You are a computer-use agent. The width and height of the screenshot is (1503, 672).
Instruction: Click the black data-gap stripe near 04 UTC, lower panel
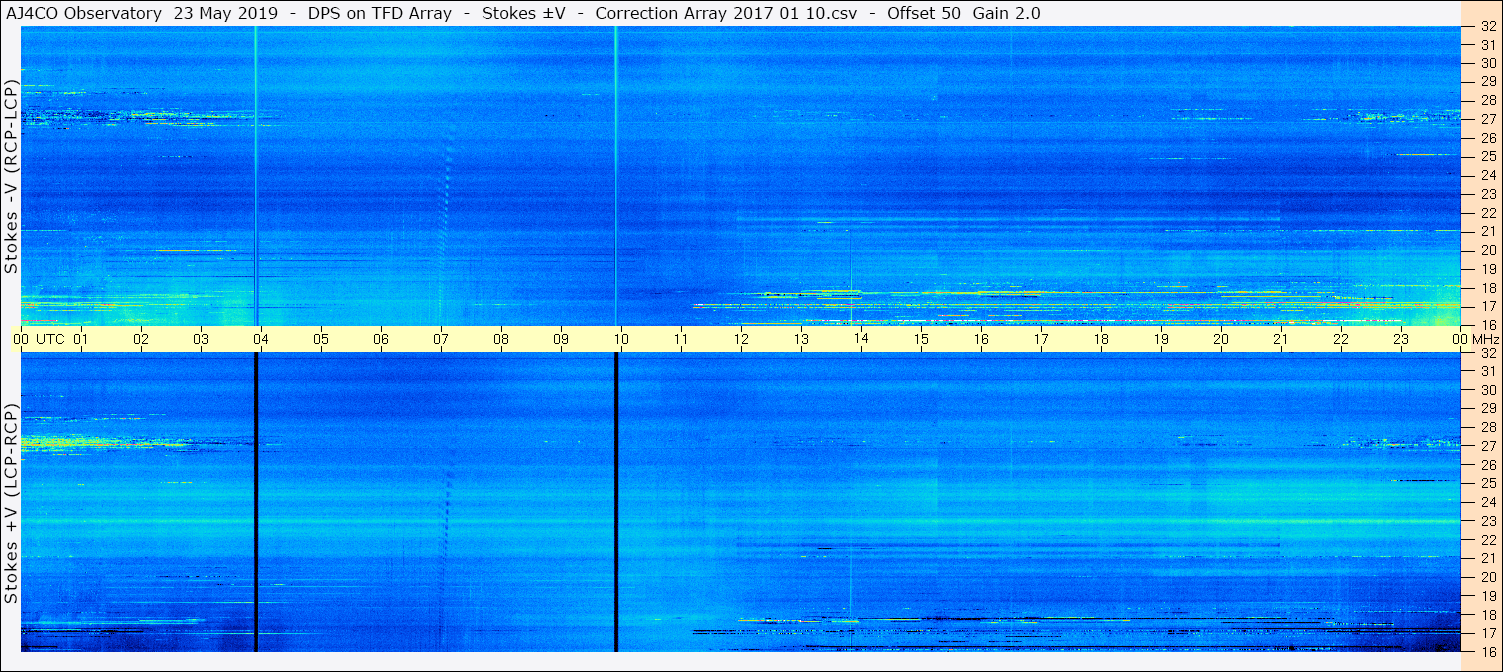coord(256,502)
